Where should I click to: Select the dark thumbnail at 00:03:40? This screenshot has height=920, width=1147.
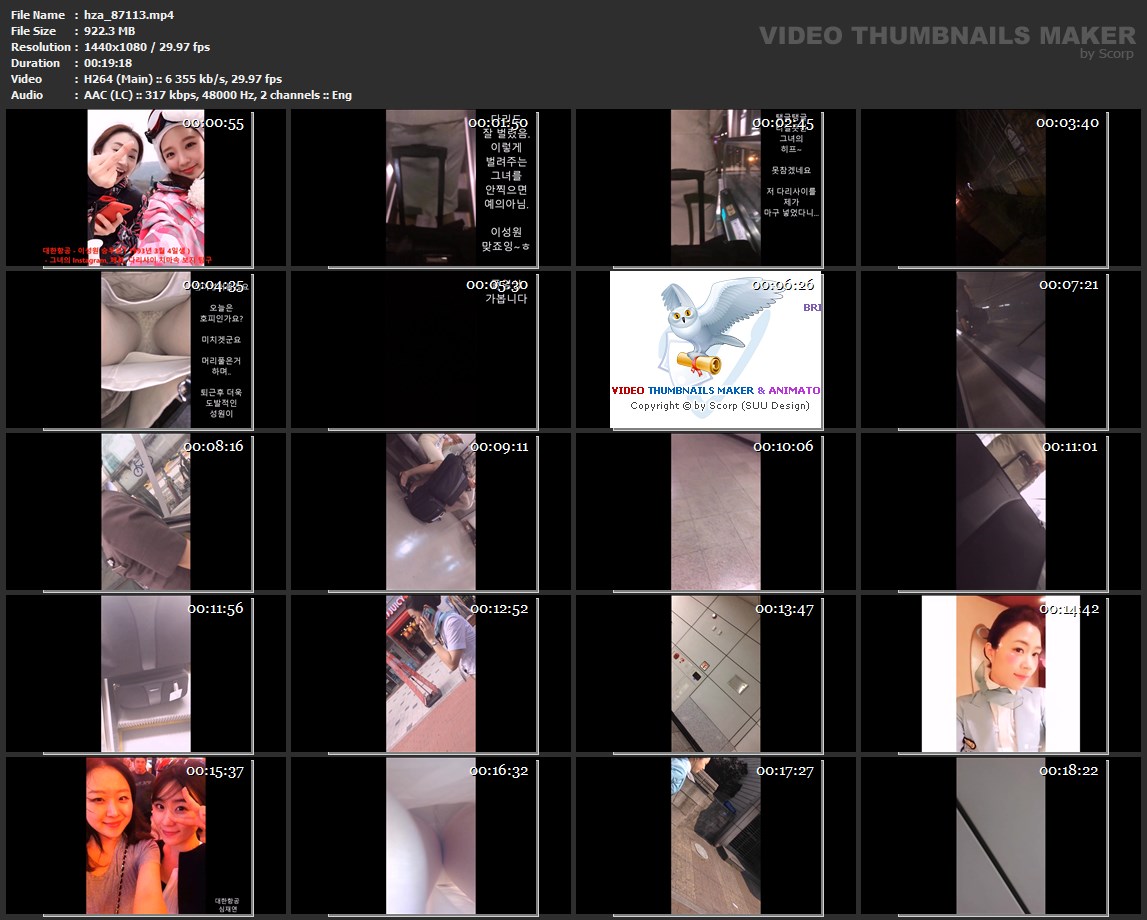click(x=1000, y=188)
